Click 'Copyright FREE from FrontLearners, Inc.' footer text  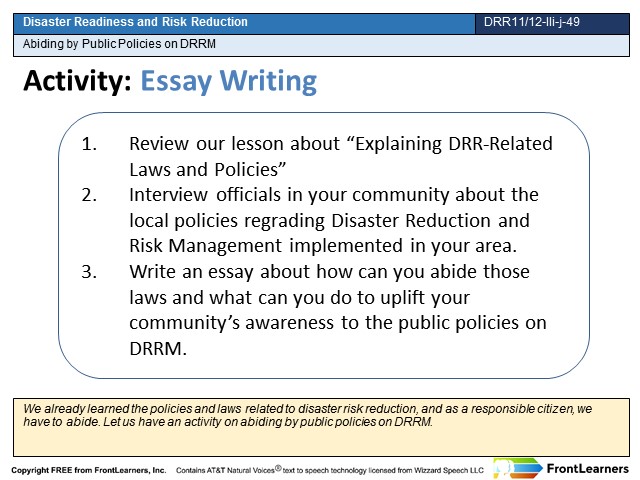click(x=89, y=470)
